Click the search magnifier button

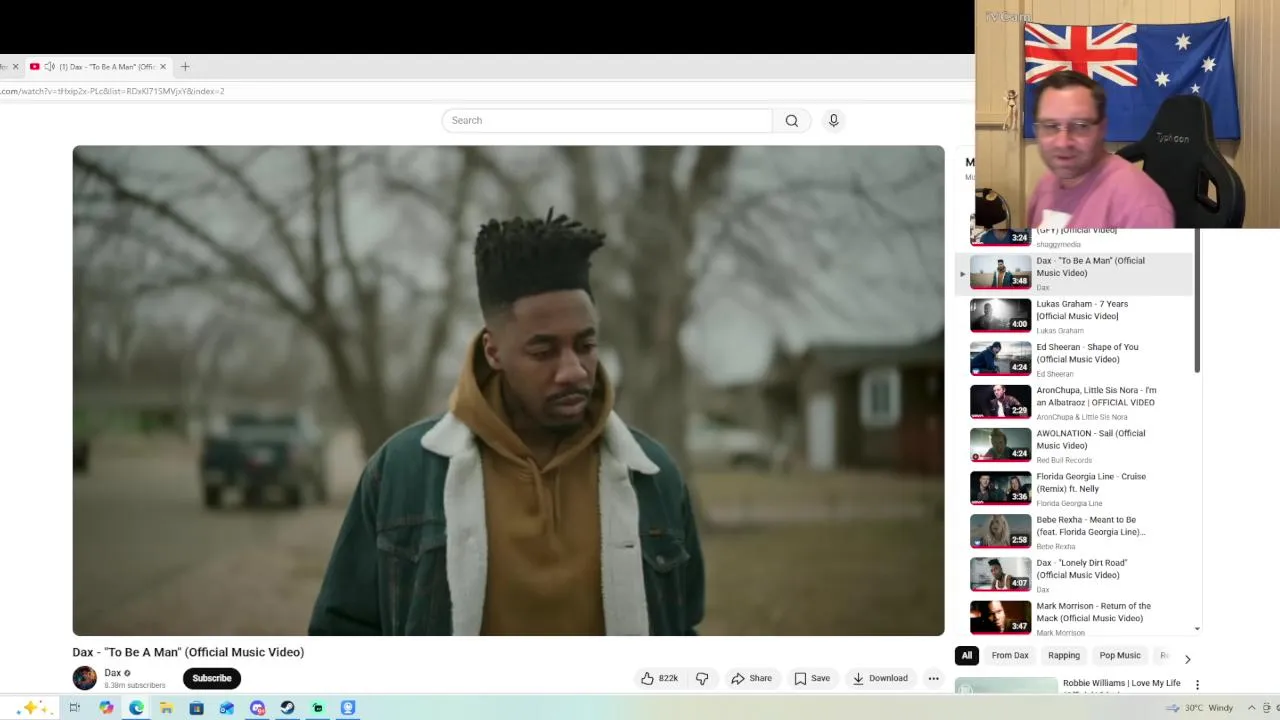pos(791,121)
